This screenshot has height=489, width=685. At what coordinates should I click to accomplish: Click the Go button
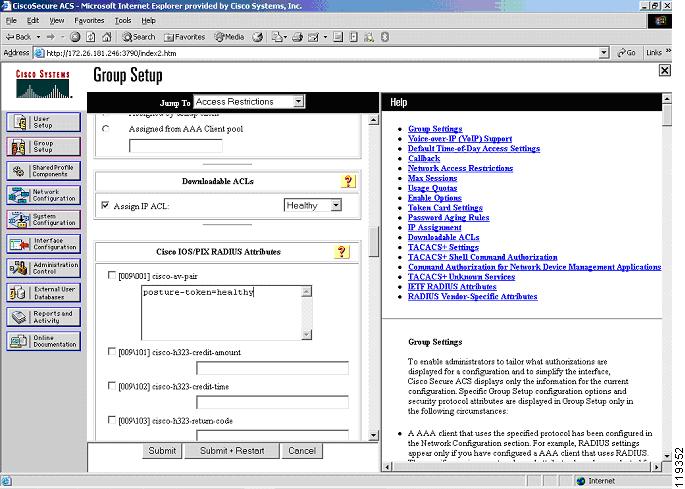(x=626, y=53)
